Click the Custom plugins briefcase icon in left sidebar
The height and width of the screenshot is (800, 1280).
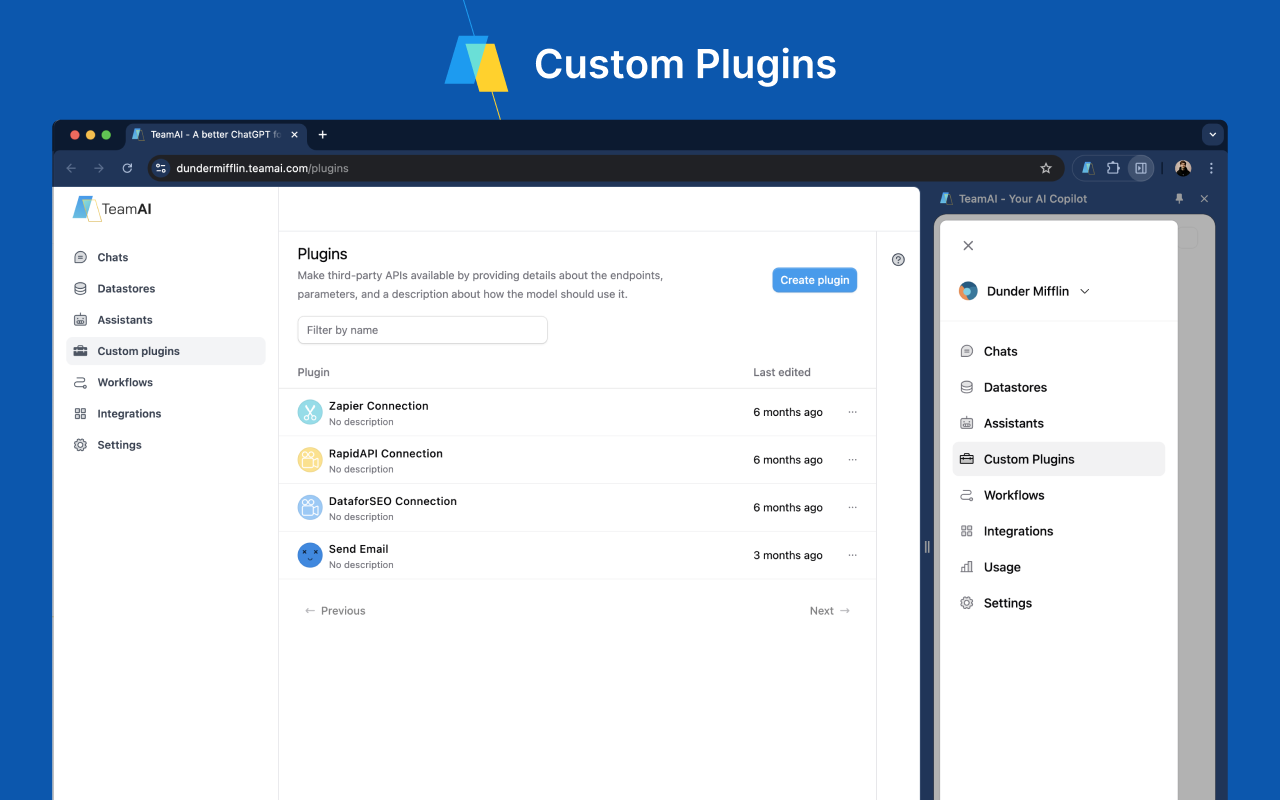tap(80, 351)
